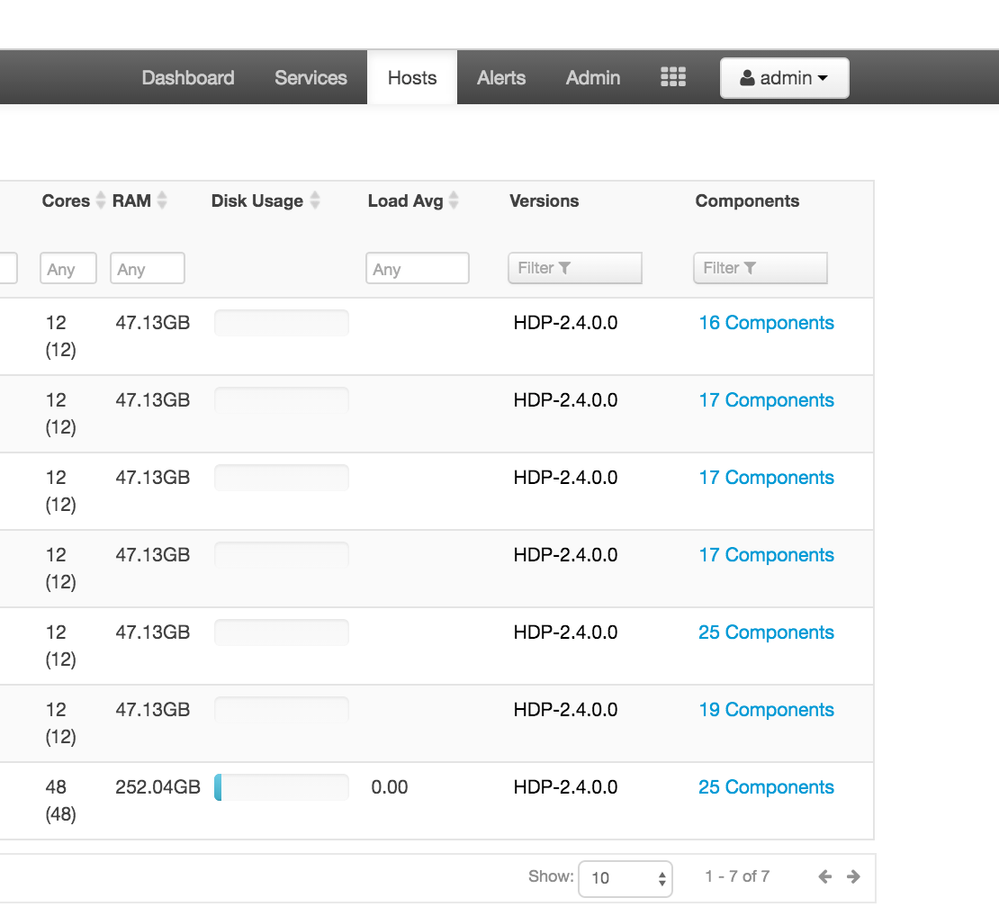Click the RAM filter input box
The width and height of the screenshot is (999, 914).
point(147,268)
